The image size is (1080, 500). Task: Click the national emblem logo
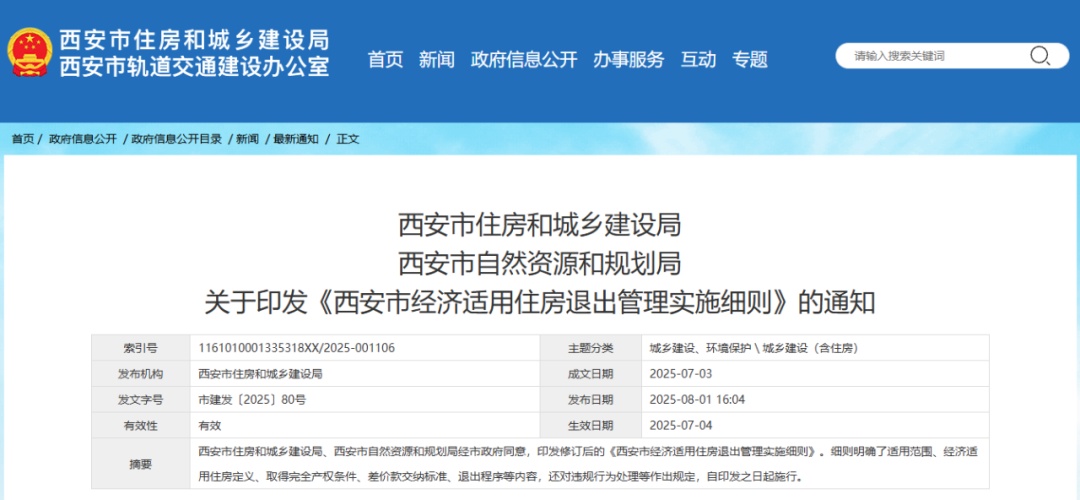pyautogui.click(x=30, y=52)
